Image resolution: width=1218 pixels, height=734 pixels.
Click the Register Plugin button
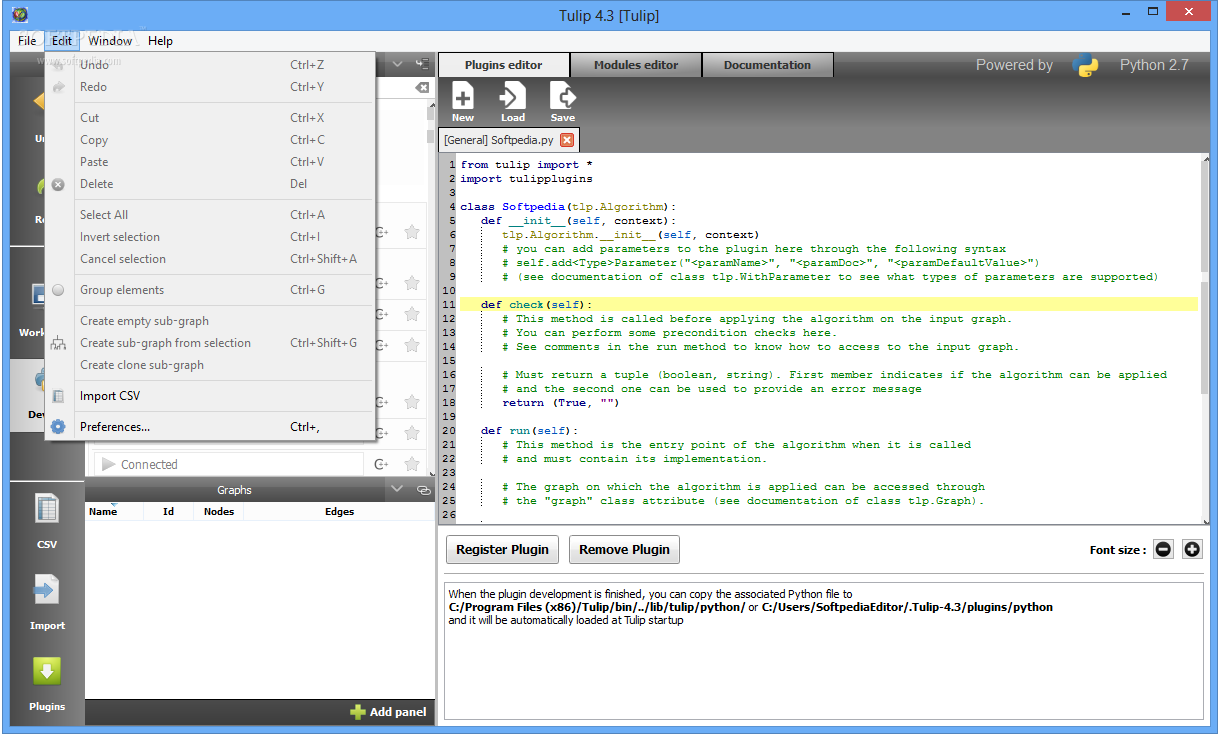click(x=502, y=549)
